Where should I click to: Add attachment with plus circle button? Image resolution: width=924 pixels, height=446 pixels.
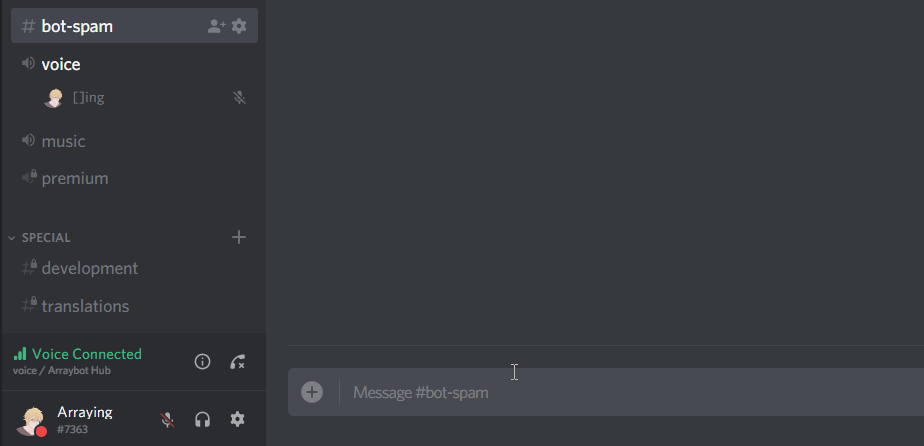pos(312,392)
